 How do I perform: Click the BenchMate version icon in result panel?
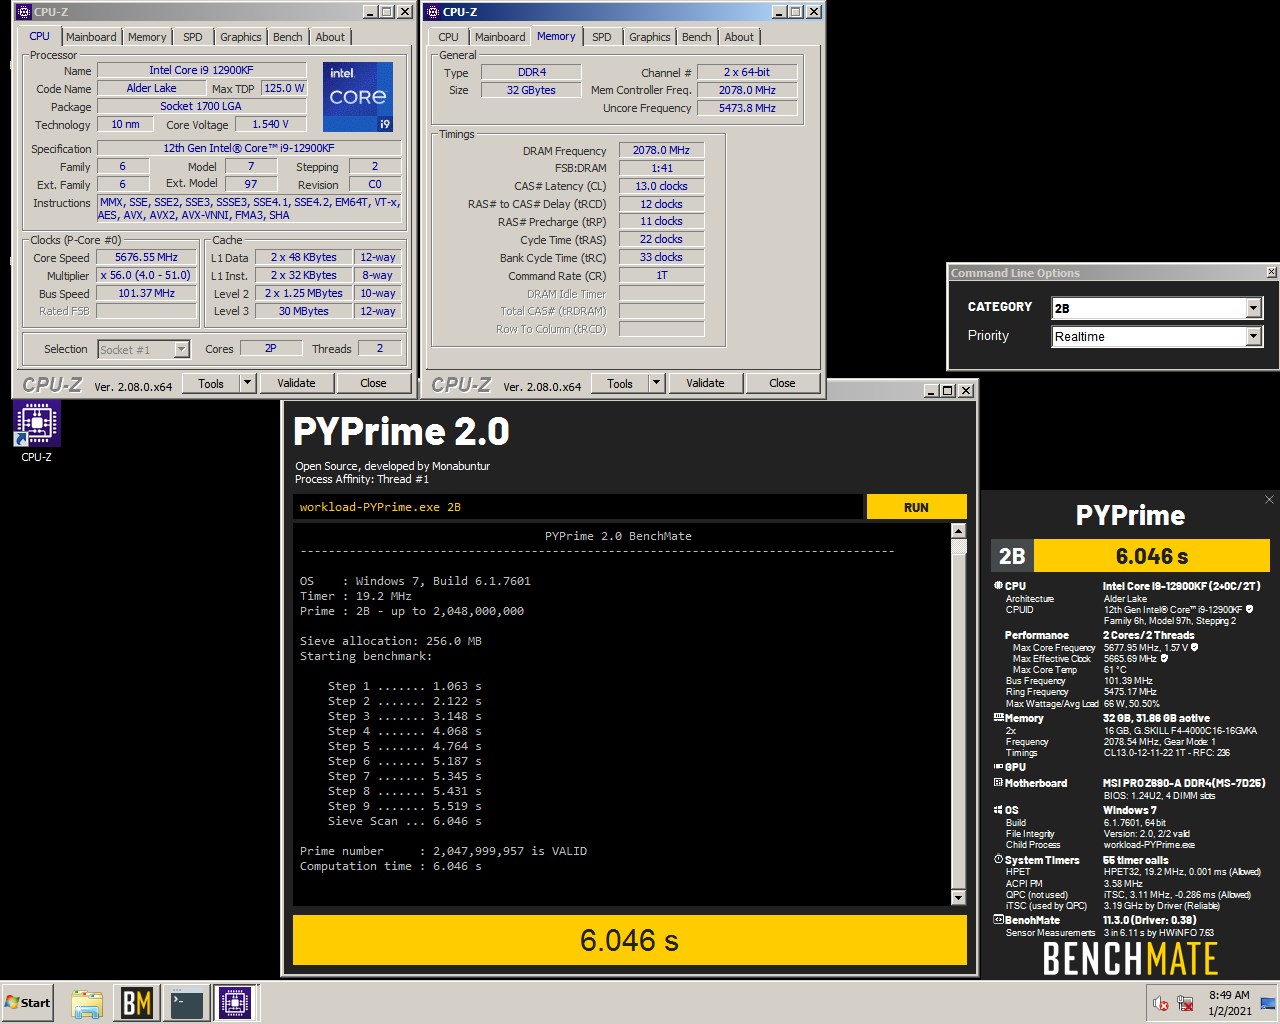(x=998, y=920)
